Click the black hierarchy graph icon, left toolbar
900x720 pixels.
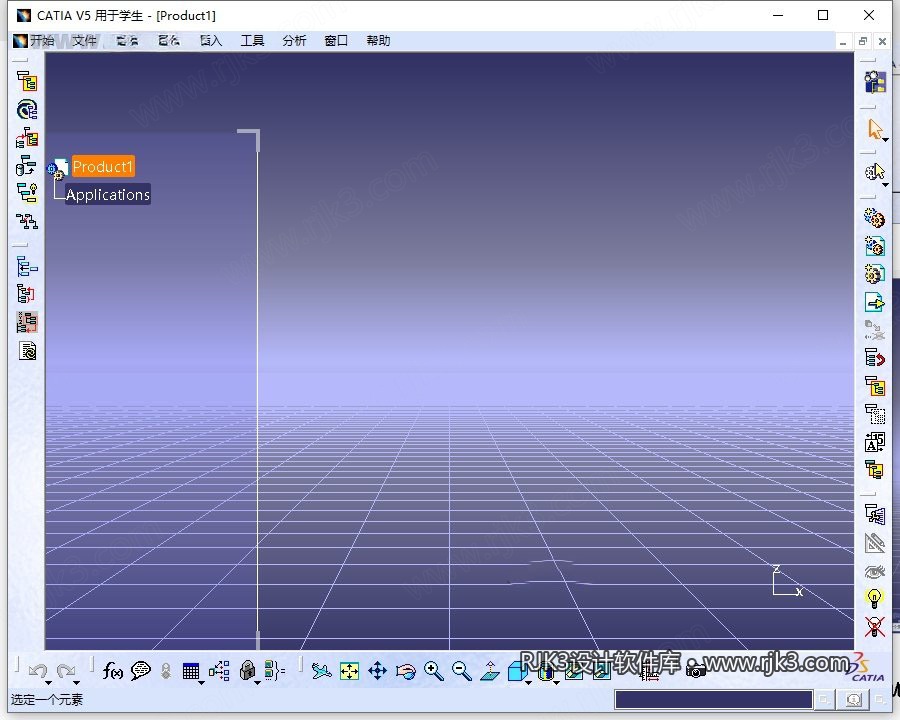[27, 222]
